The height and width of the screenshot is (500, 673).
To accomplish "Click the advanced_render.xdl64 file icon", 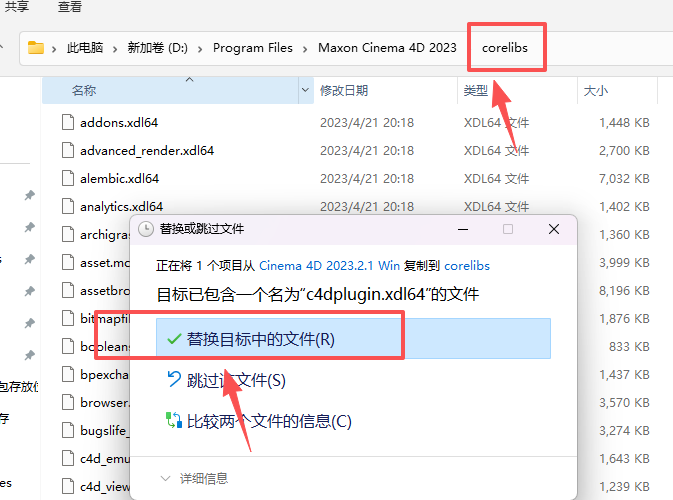I will pyautogui.click(x=68, y=150).
